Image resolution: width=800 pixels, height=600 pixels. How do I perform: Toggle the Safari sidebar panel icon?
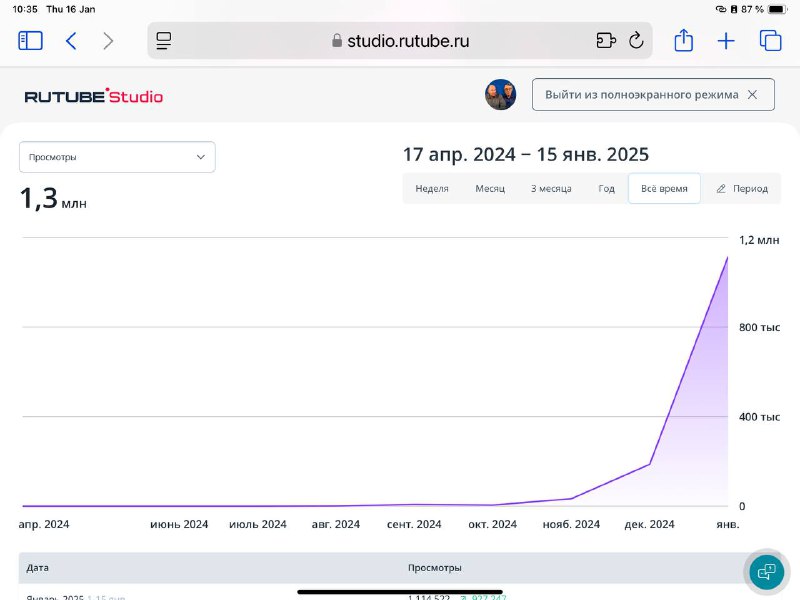[x=30, y=41]
